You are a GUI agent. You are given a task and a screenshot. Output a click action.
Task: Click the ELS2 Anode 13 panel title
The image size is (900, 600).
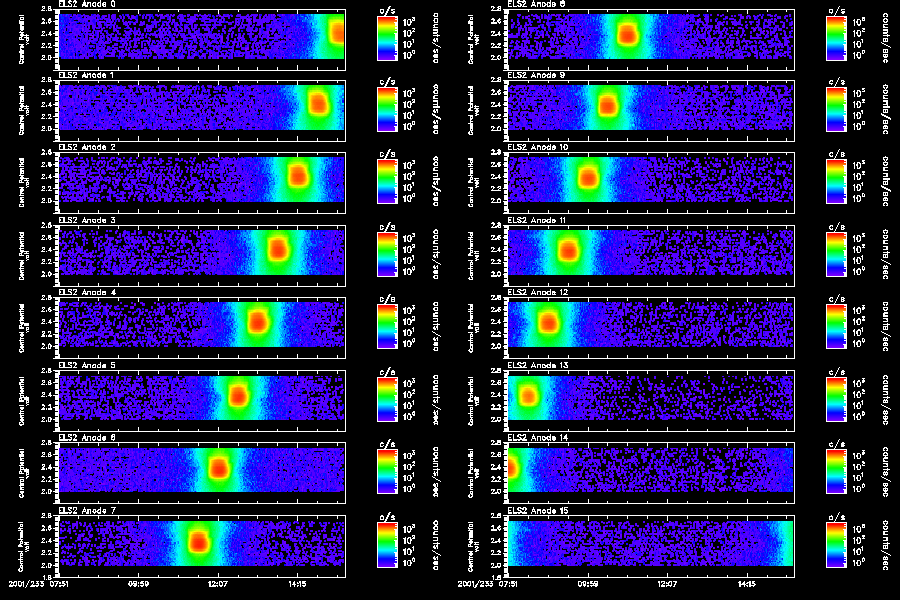click(538, 366)
